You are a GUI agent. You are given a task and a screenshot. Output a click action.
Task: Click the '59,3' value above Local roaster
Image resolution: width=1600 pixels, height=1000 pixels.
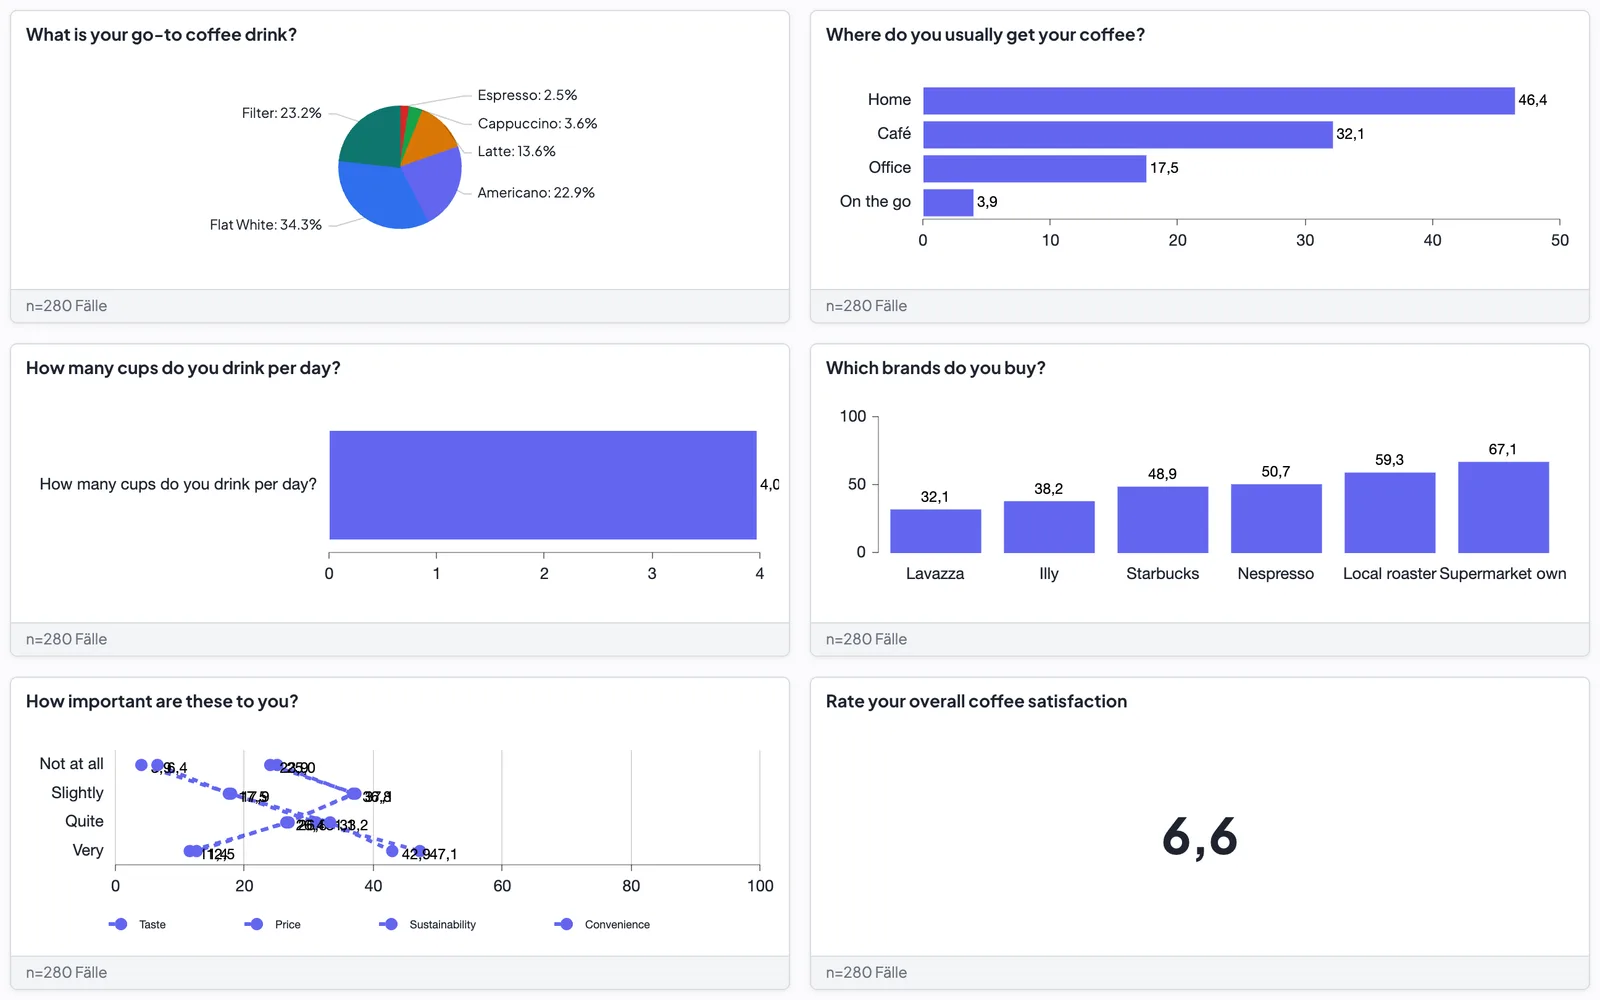coord(1390,460)
